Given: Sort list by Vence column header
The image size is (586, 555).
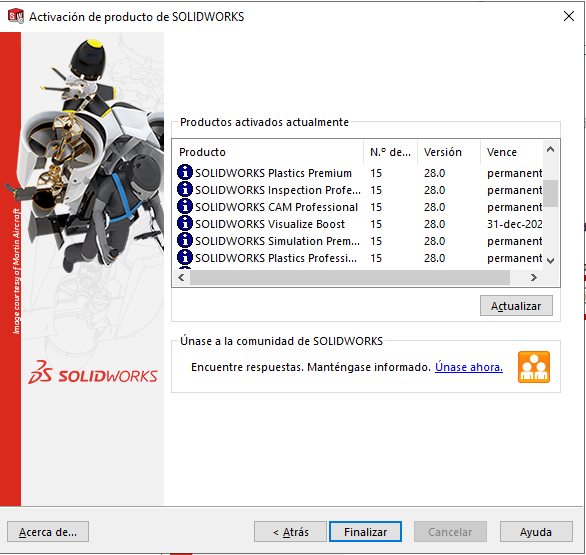Looking at the screenshot, I should click(x=512, y=152).
